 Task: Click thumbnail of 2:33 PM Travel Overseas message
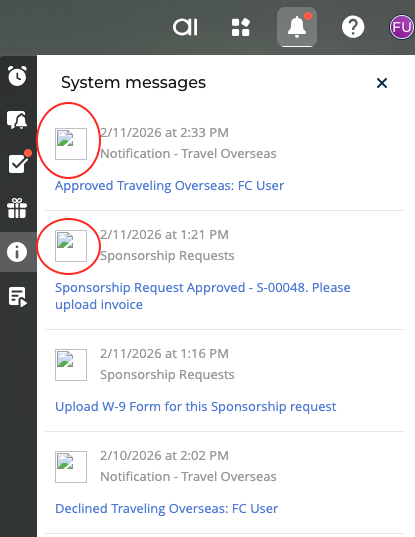71,144
